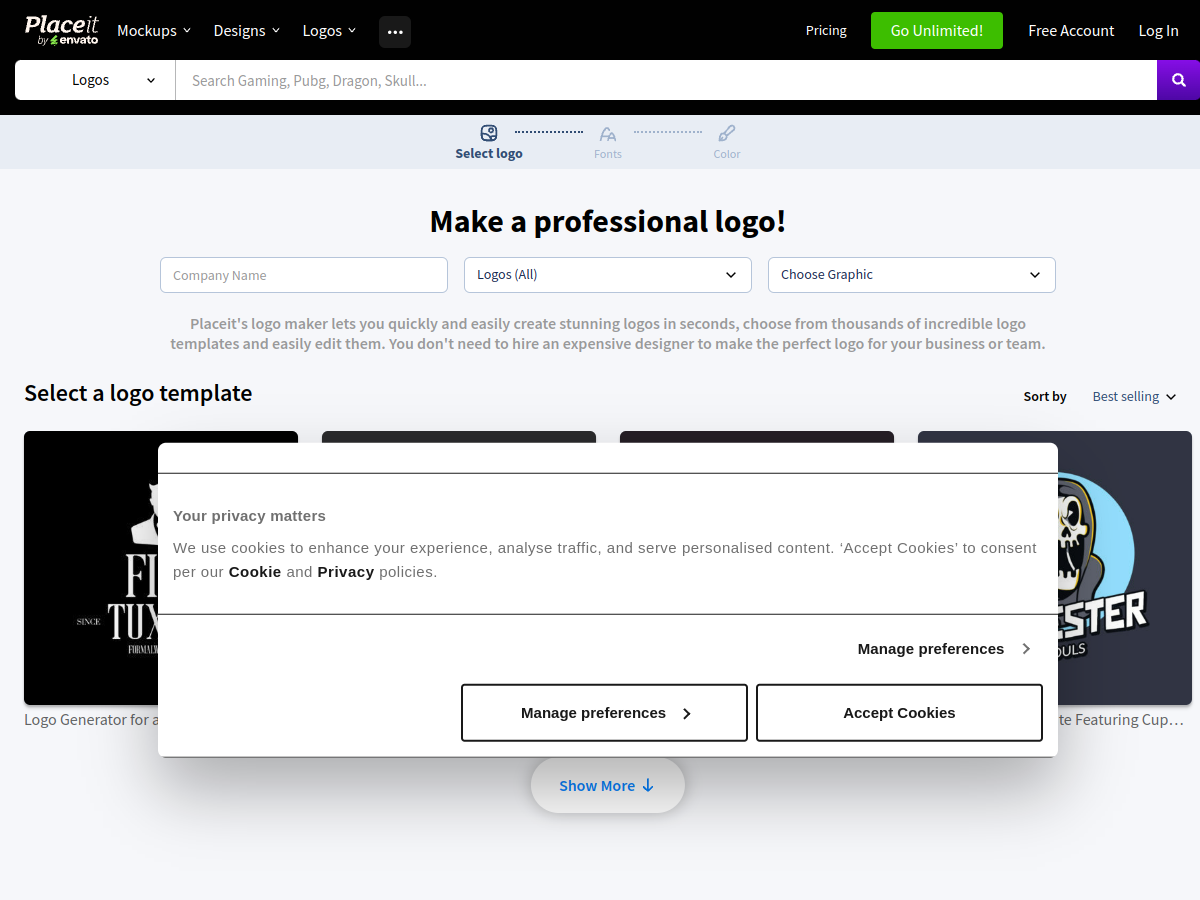Click the Fonts step icon
Image resolution: width=1200 pixels, height=900 pixels.
pos(608,133)
